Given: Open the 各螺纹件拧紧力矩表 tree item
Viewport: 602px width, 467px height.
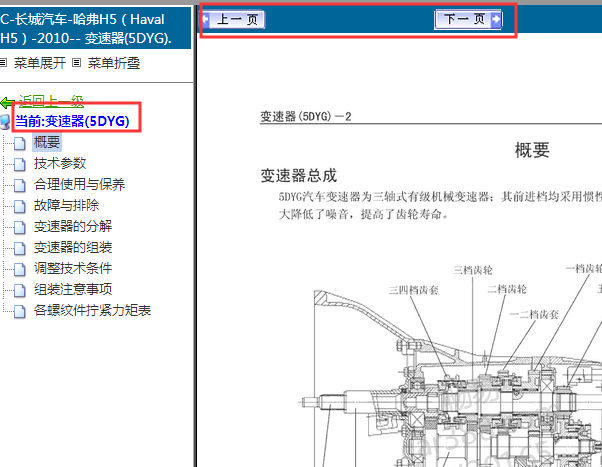Looking at the screenshot, I should 93,310.
